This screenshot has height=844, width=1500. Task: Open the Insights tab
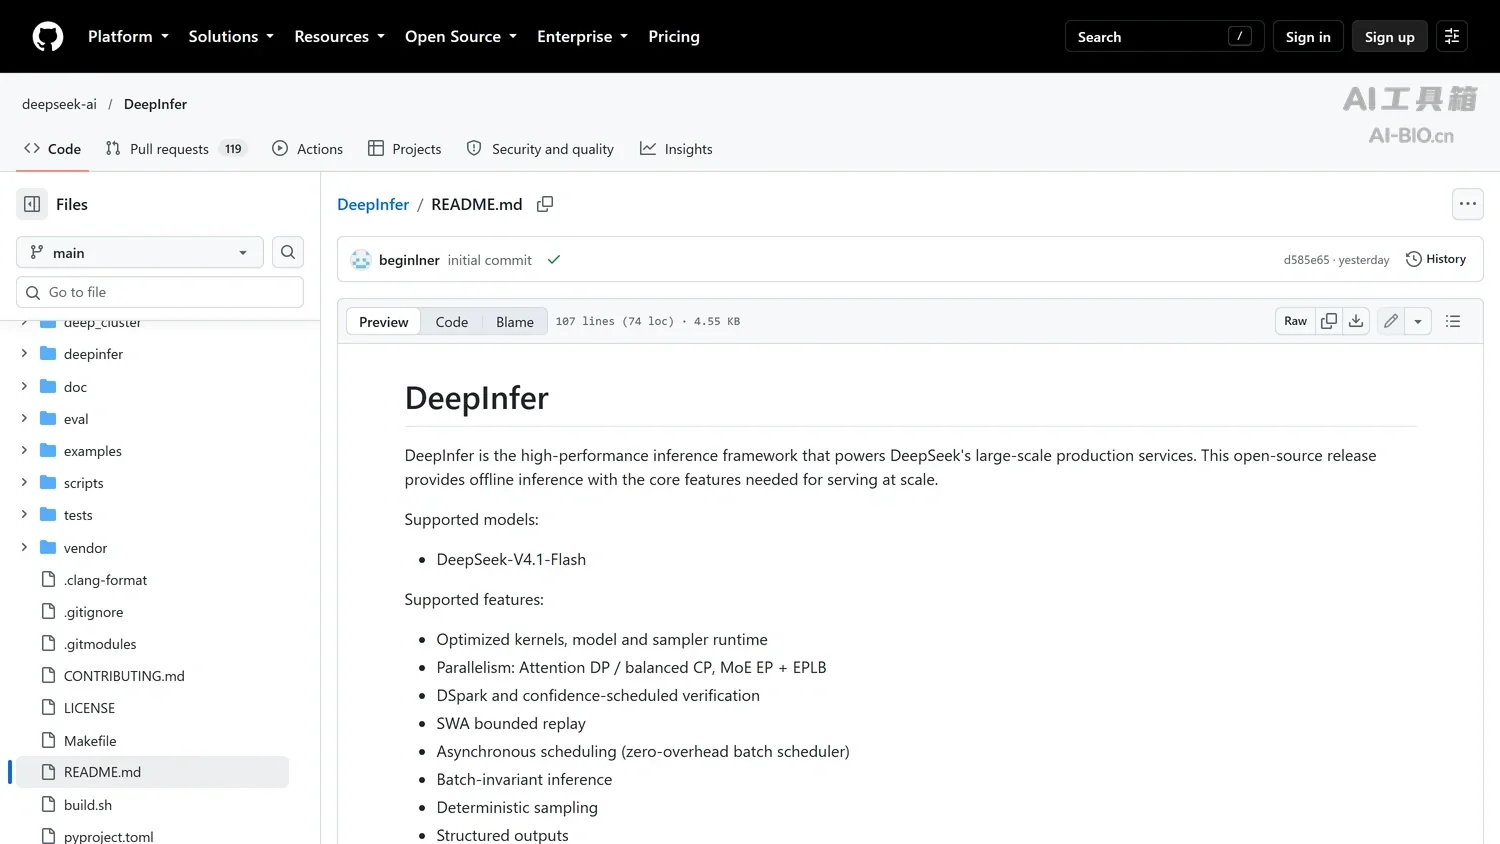[x=677, y=149]
